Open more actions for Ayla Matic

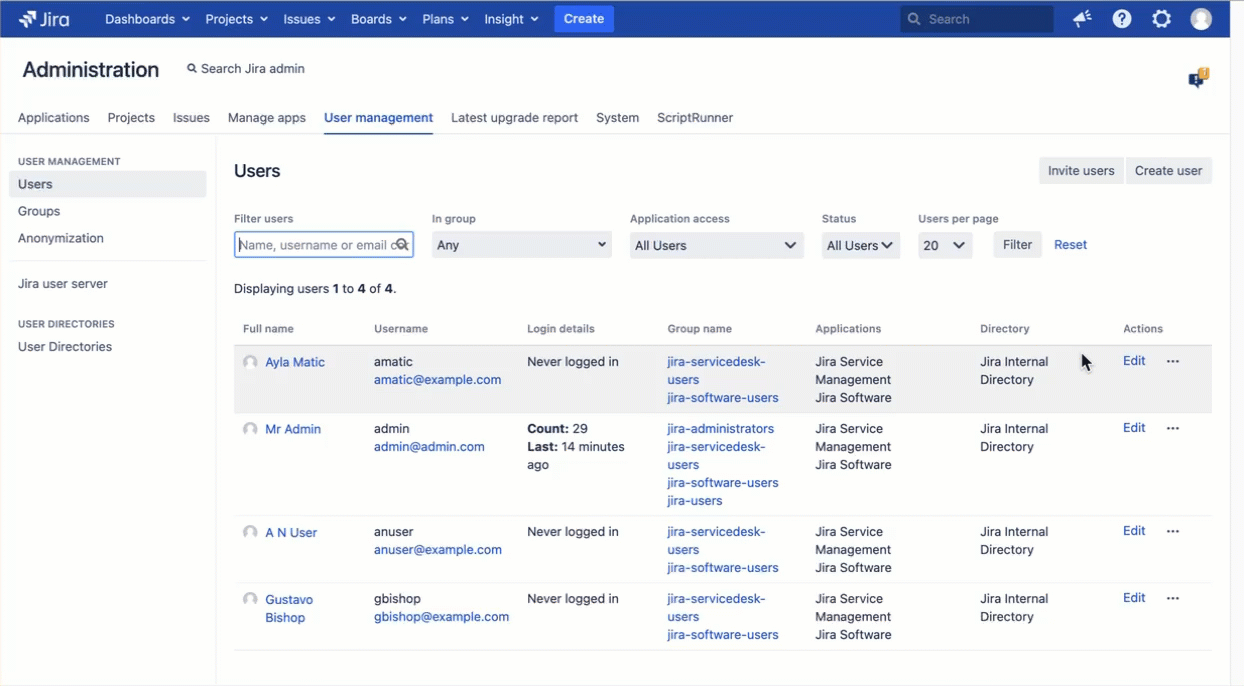[1173, 361]
